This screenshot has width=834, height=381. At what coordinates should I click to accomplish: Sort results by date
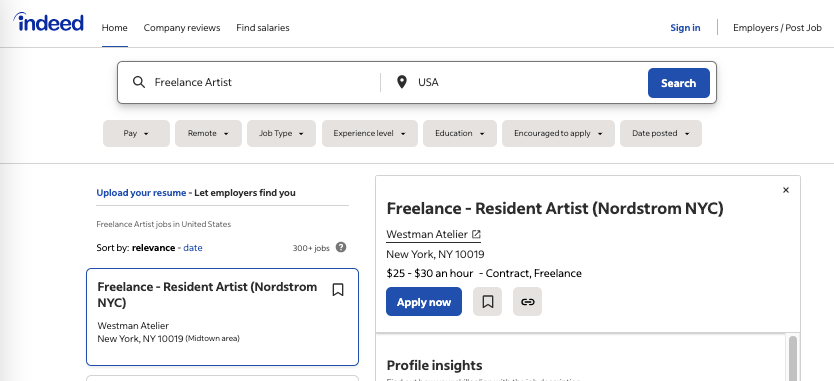193,248
